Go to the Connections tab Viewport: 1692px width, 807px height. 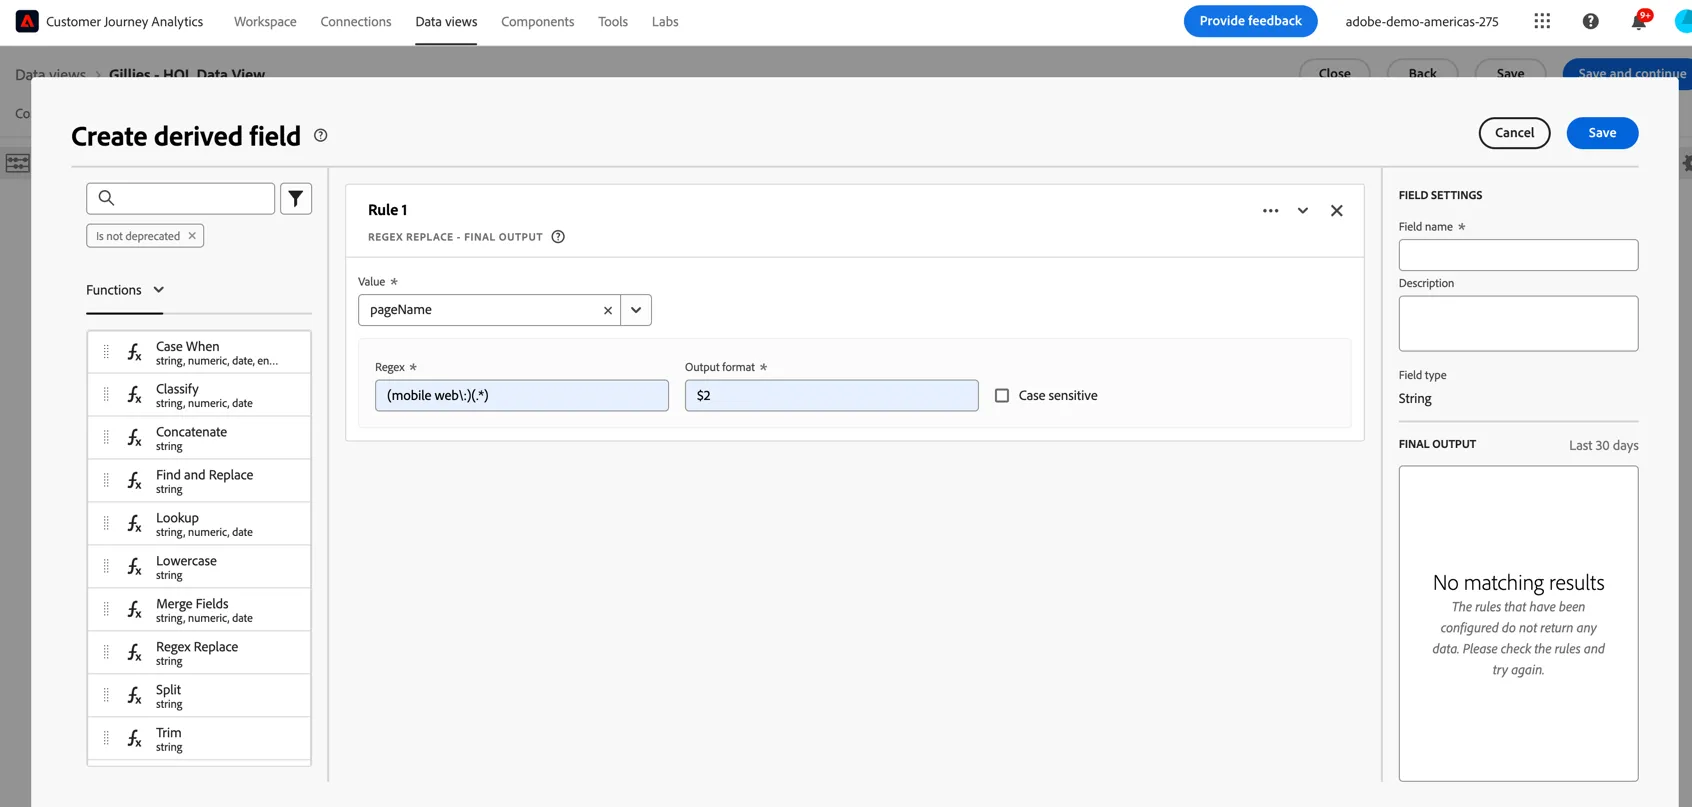(x=356, y=21)
